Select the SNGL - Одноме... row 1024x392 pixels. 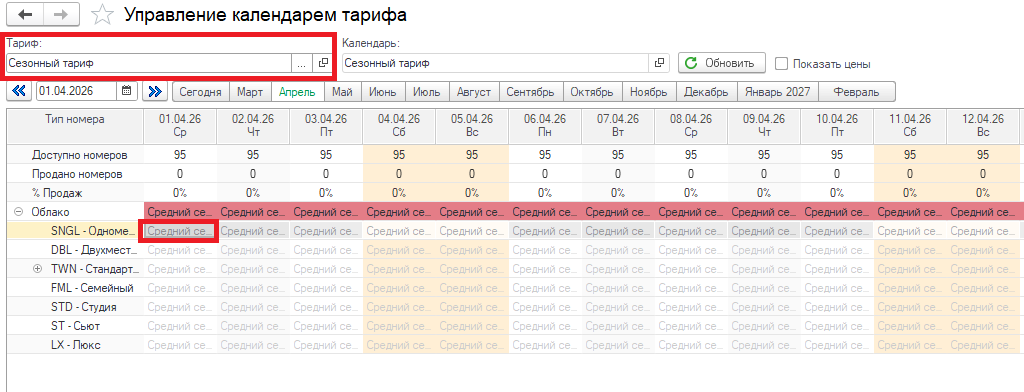(x=75, y=231)
